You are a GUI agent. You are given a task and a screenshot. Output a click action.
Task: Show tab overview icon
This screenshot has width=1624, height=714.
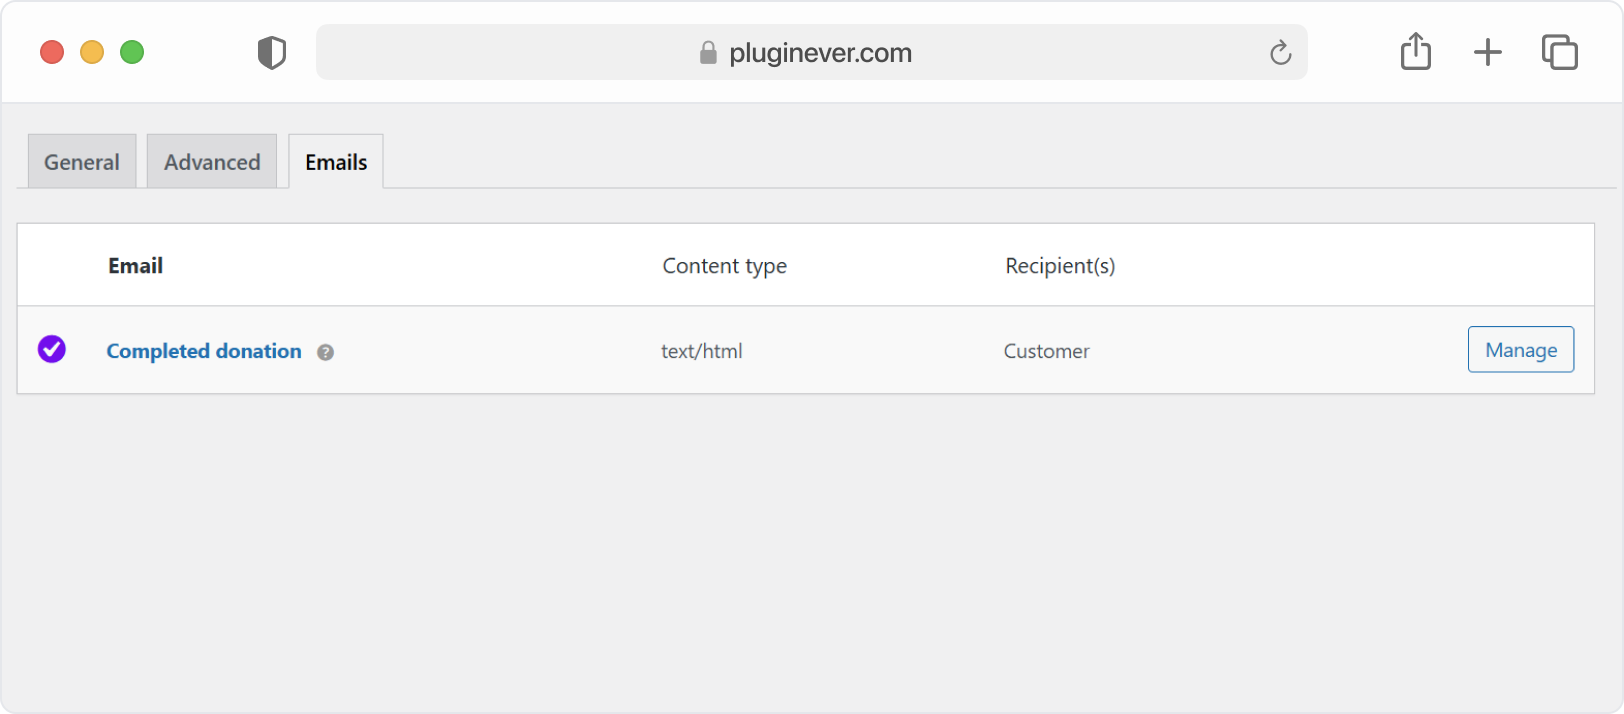coord(1560,52)
